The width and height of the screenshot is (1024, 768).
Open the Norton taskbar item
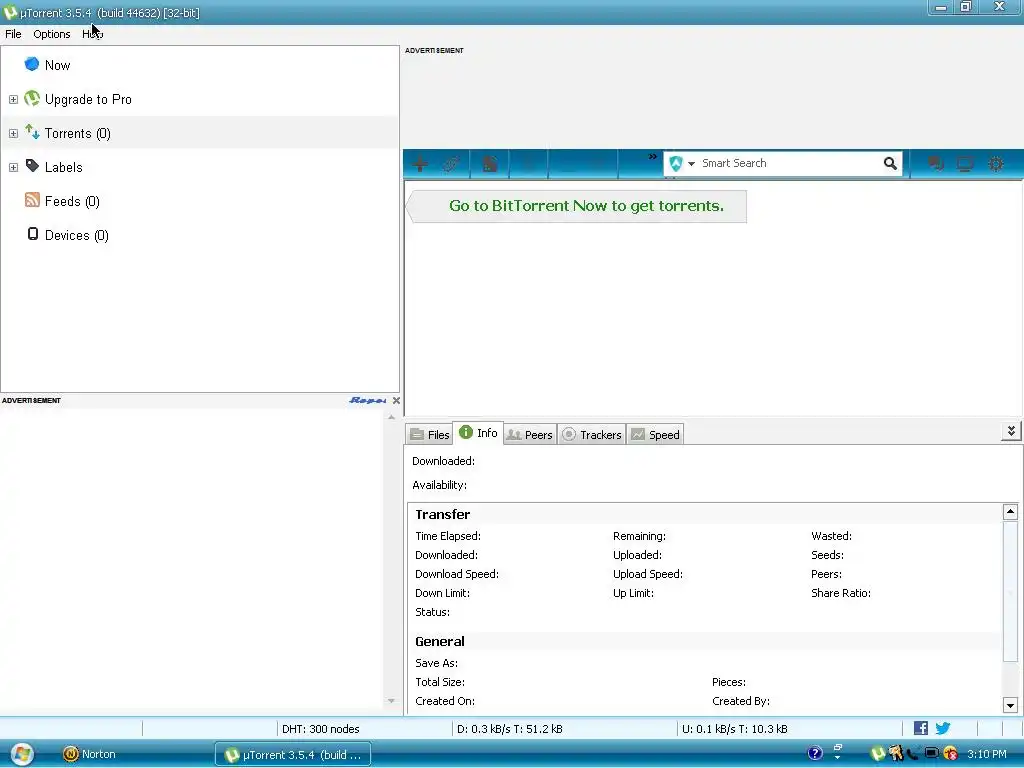89,754
